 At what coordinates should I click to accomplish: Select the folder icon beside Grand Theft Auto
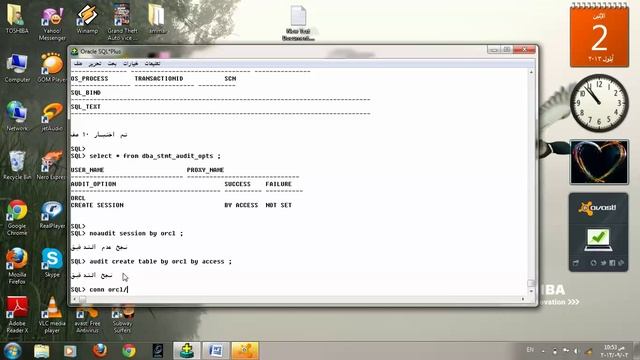(x=157, y=19)
